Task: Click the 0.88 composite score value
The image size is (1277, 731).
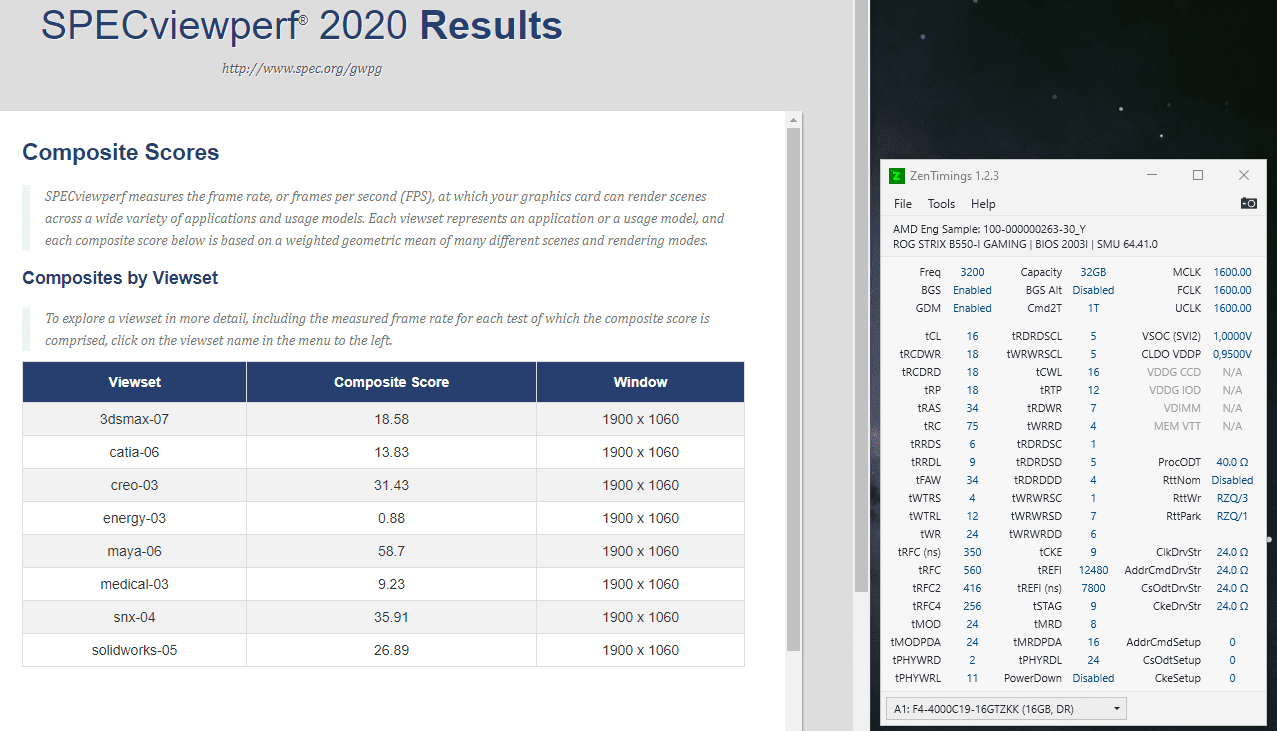Action: (x=391, y=518)
